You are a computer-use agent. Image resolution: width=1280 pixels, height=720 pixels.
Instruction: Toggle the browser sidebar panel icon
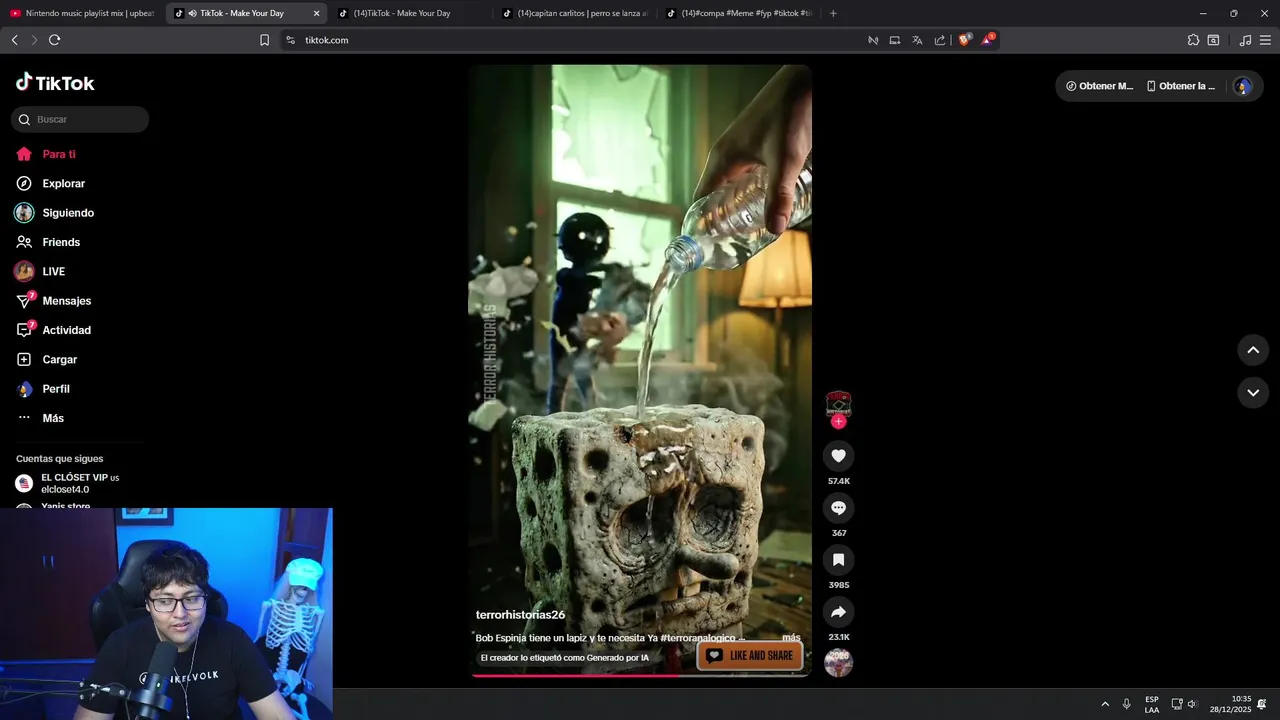(x=1213, y=40)
